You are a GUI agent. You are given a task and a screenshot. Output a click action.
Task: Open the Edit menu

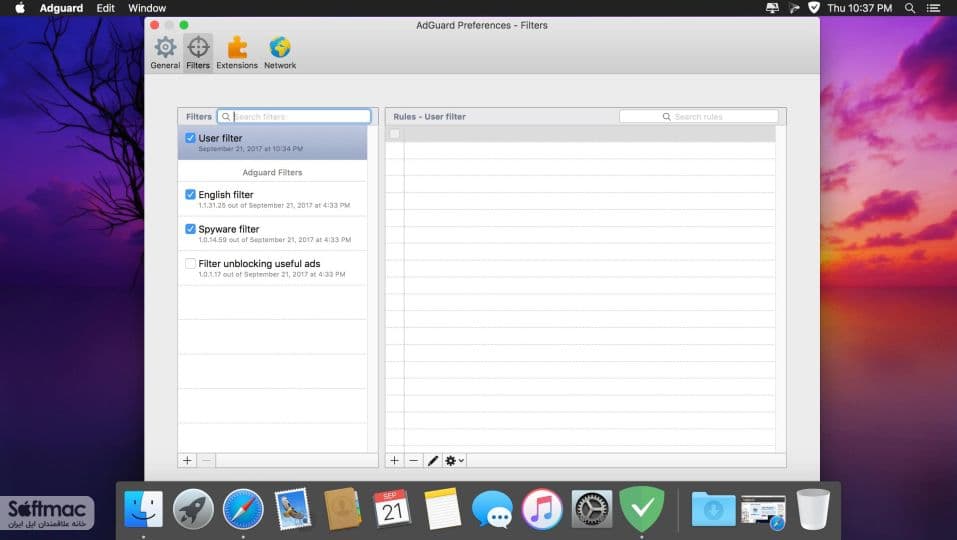[x=105, y=8]
